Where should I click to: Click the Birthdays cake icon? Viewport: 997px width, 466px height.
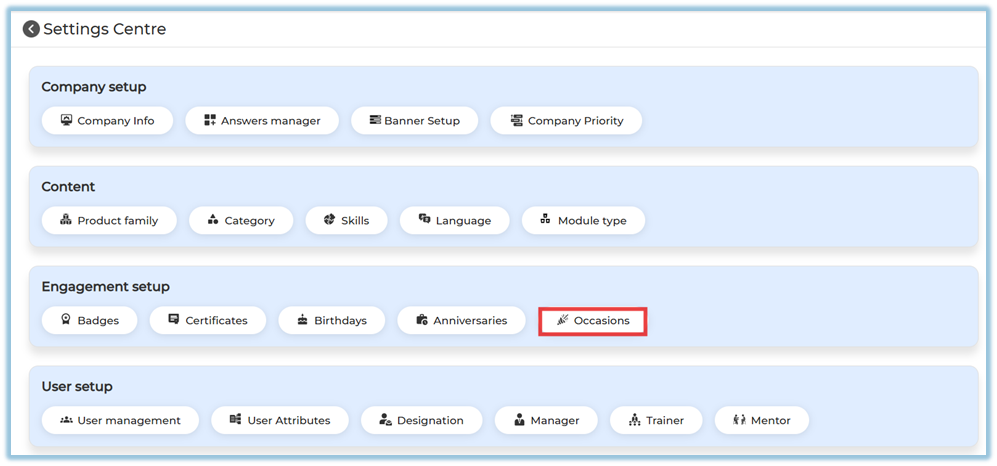click(x=302, y=320)
